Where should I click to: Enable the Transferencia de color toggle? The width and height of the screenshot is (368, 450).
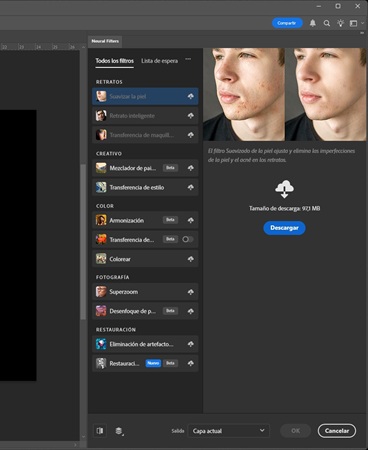tap(188, 239)
